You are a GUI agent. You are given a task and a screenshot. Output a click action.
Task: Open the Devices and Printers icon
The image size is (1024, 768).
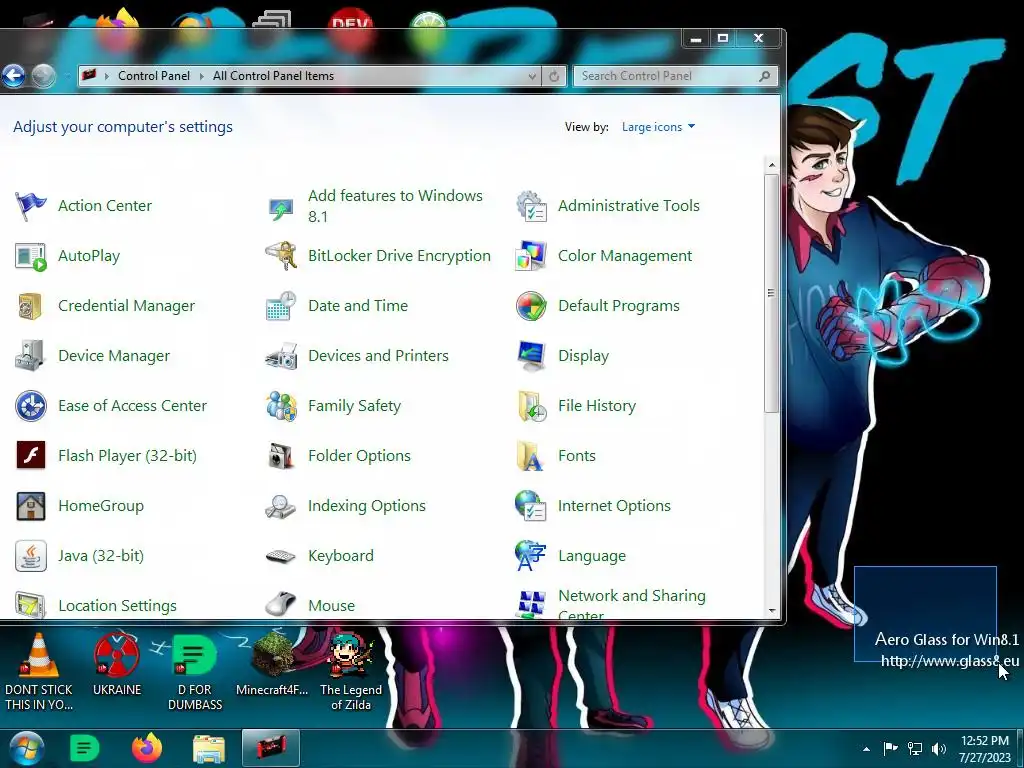click(x=281, y=357)
